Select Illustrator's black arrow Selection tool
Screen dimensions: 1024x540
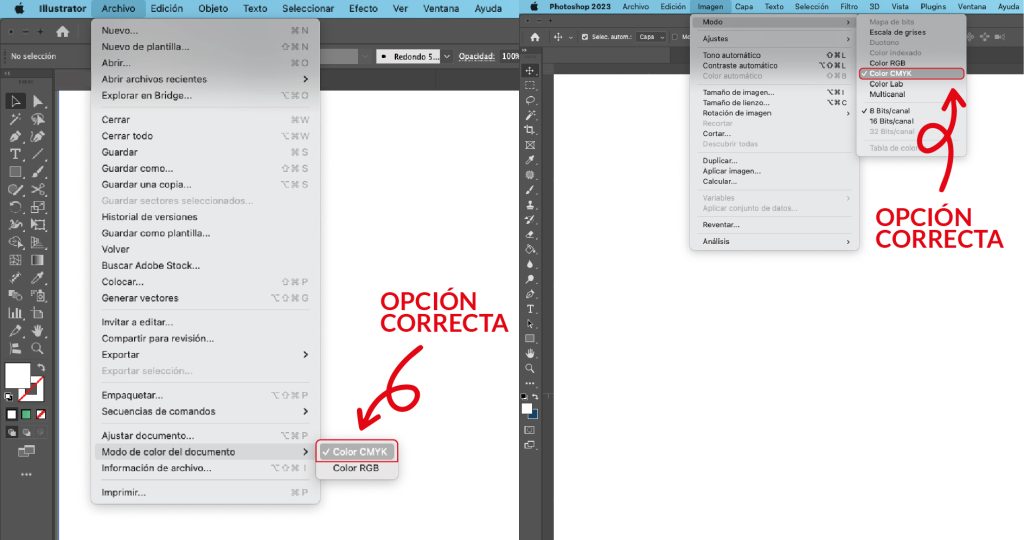(x=16, y=101)
